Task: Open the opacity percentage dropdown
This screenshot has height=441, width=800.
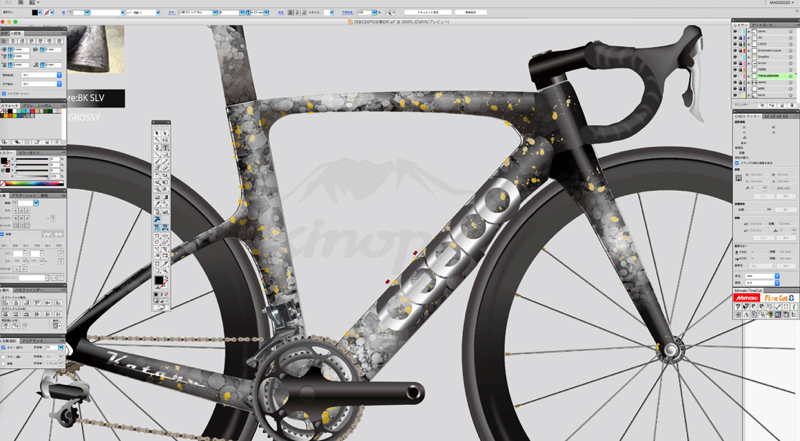Action: tap(374, 12)
